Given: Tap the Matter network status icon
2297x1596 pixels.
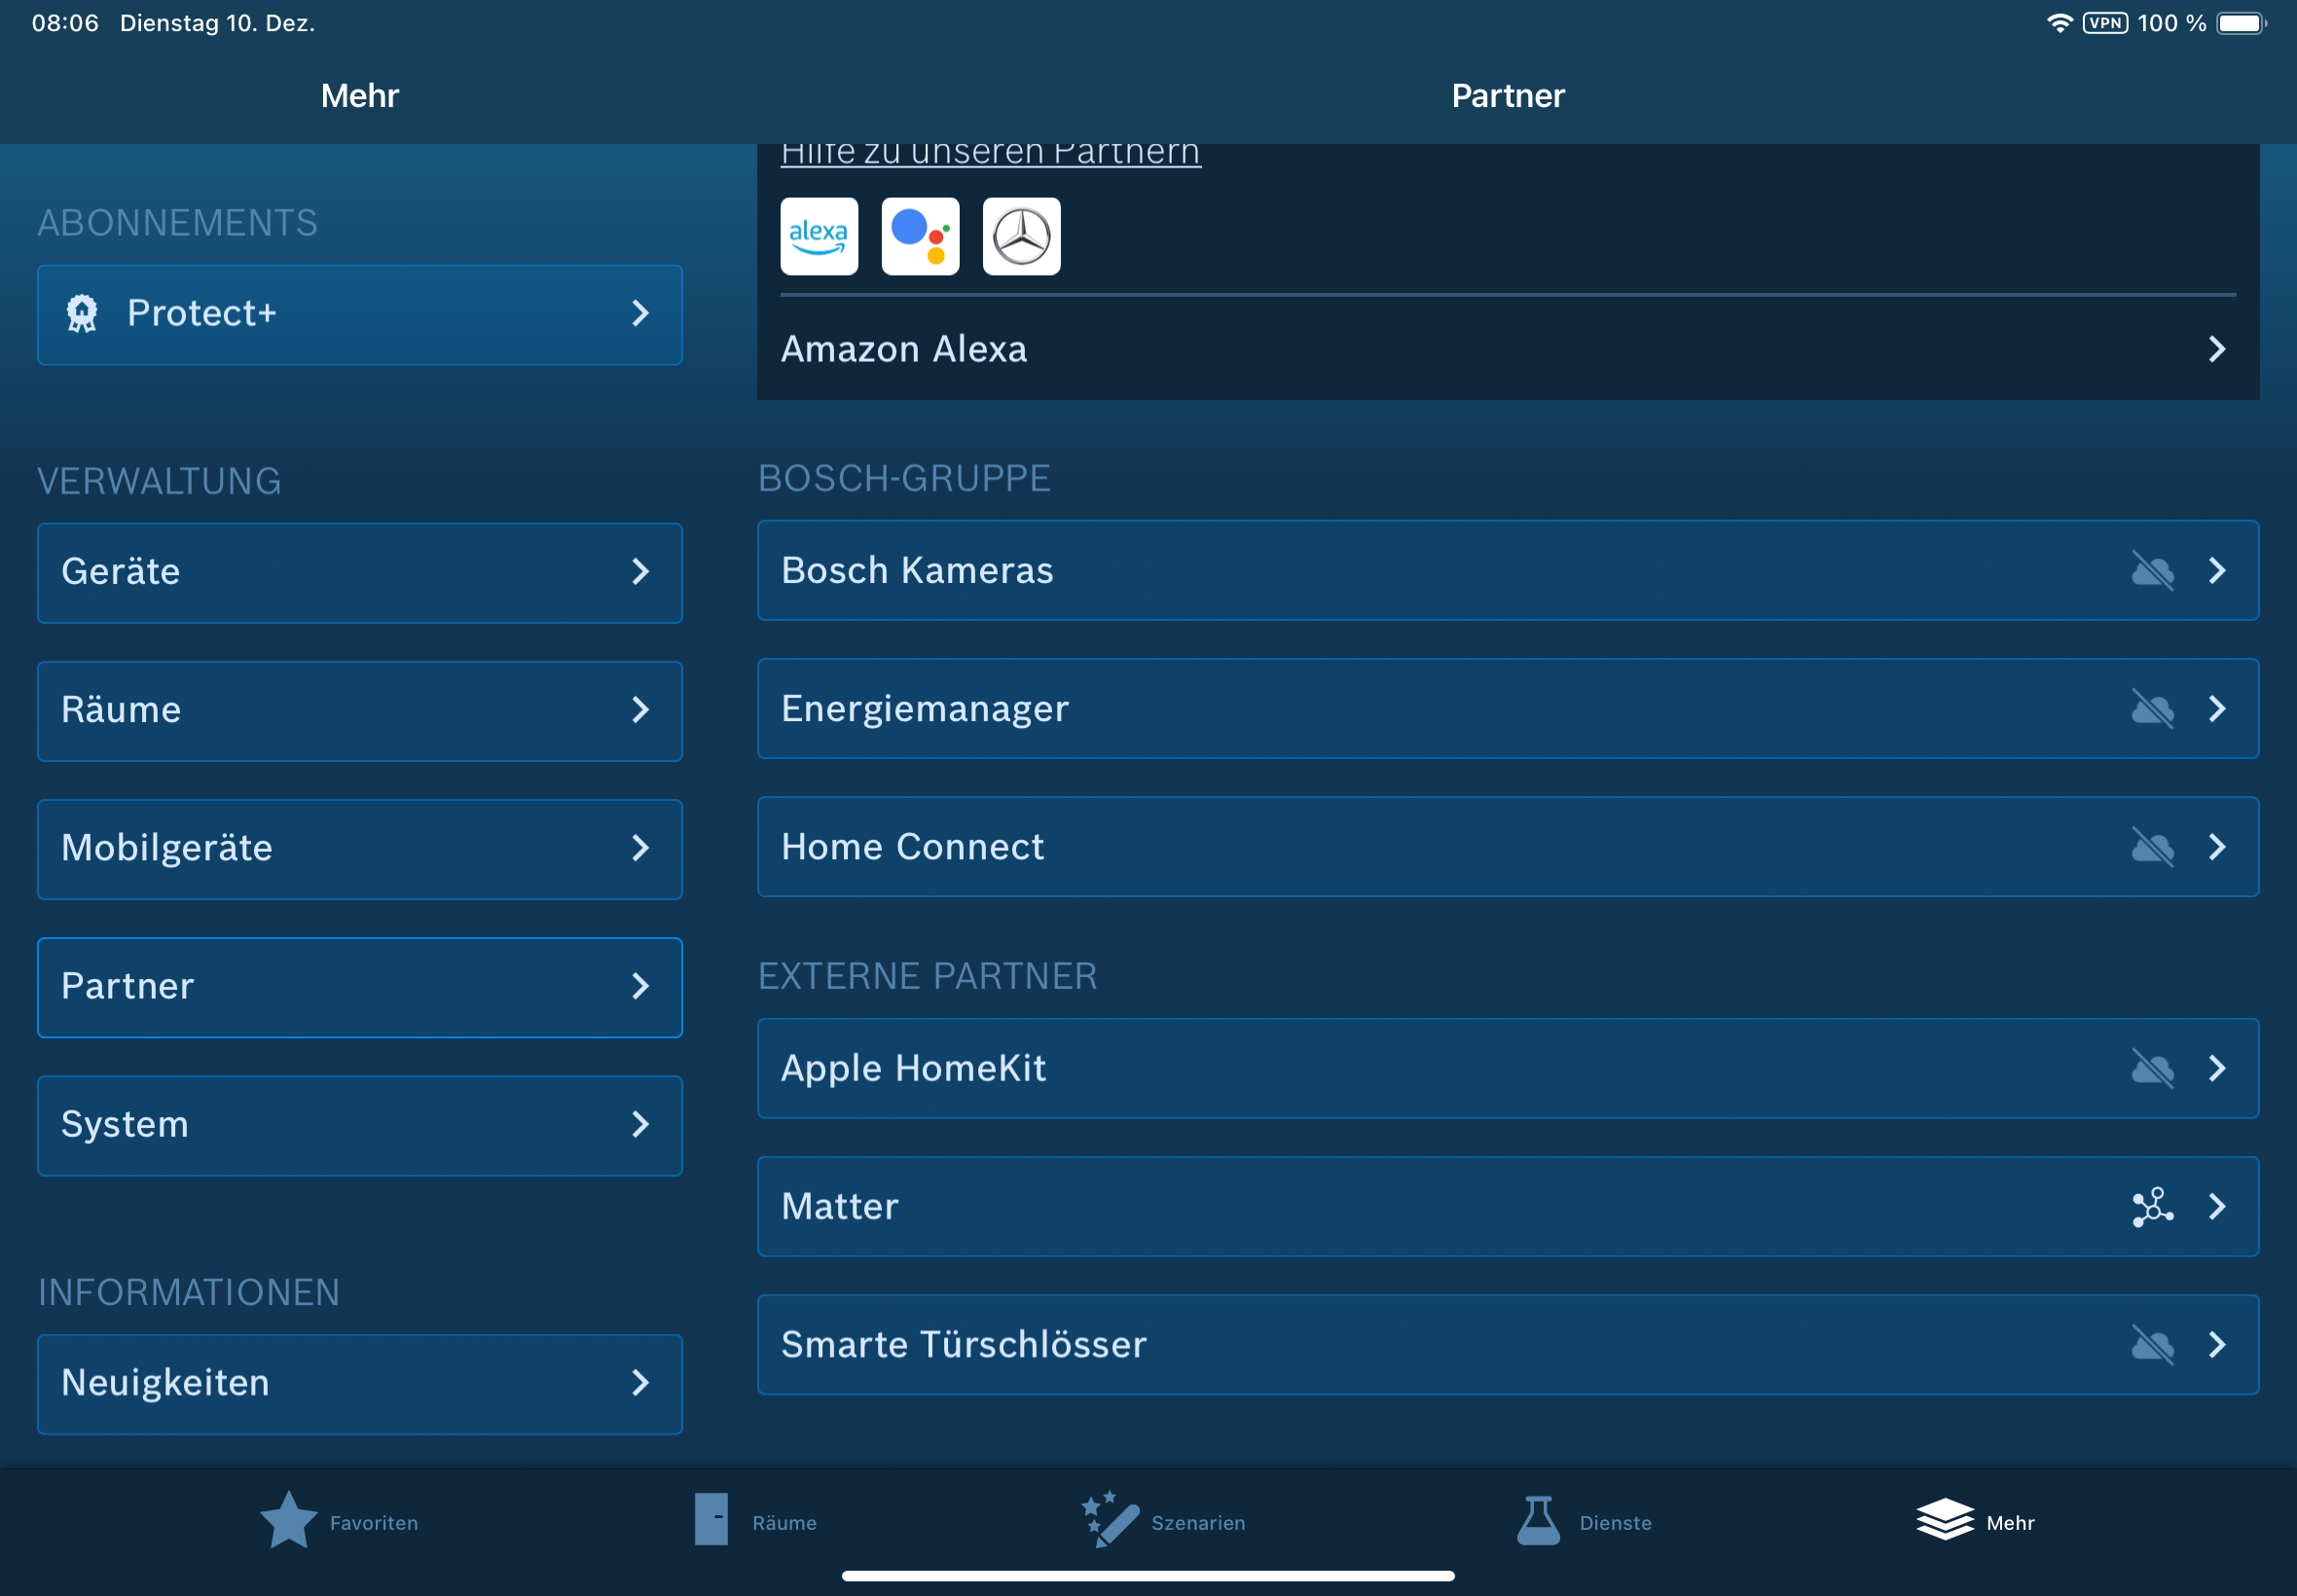Looking at the screenshot, I should click(x=2152, y=1207).
